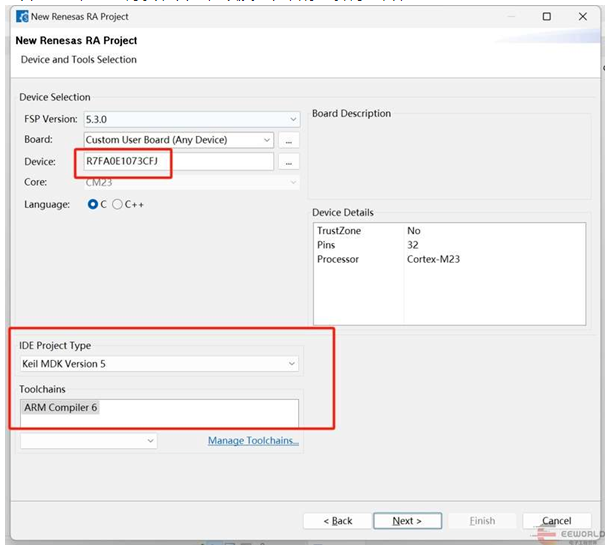This screenshot has width=608, height=547.
Task: Open the empty dropdown below the Toolchains list
Action: [89, 440]
